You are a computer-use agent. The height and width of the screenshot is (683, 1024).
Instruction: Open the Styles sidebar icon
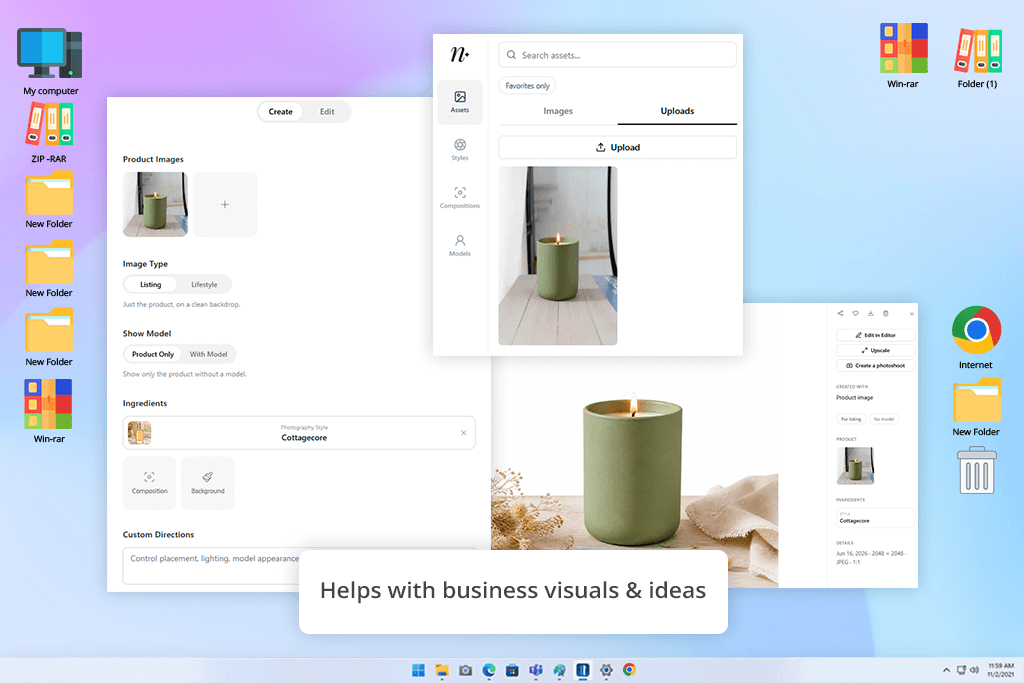pos(460,150)
